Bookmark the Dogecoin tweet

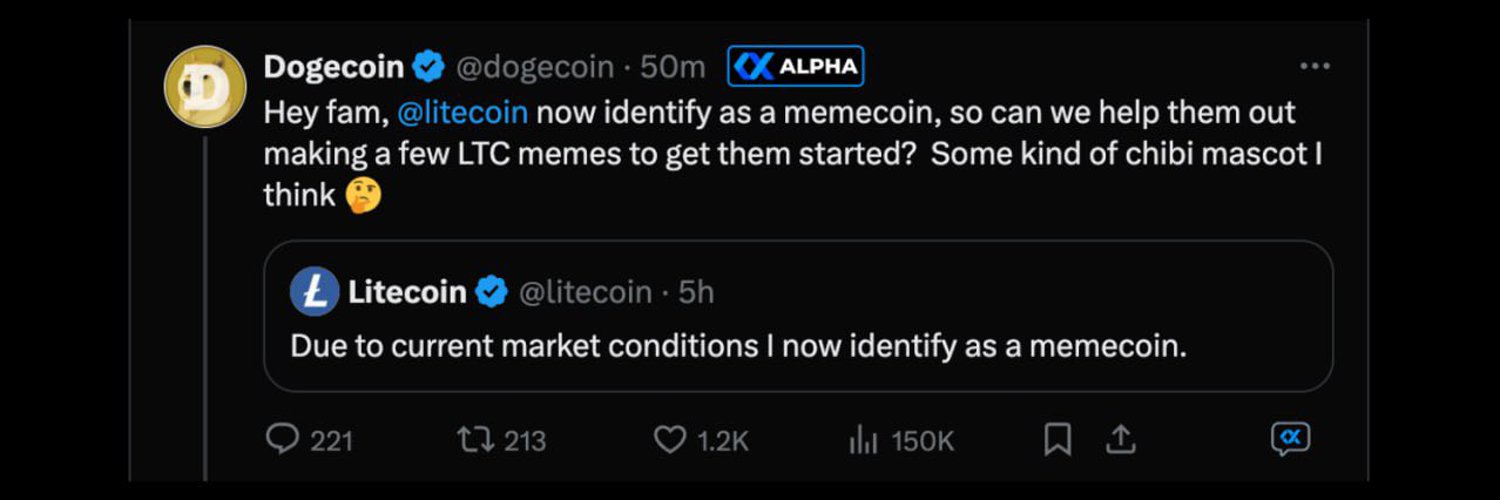[1057, 440]
